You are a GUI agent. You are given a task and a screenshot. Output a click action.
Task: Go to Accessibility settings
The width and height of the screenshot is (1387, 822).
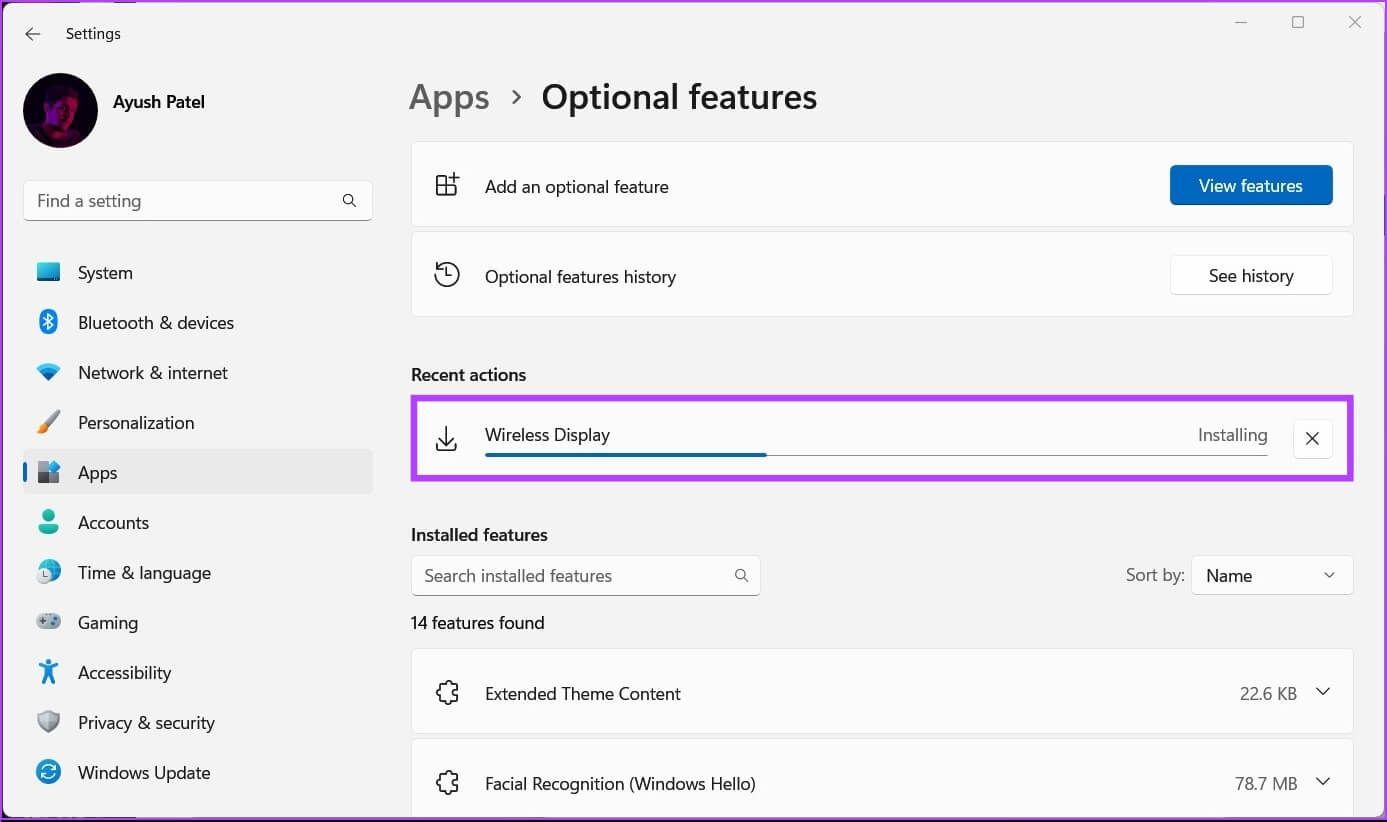pyautogui.click(x=198, y=672)
